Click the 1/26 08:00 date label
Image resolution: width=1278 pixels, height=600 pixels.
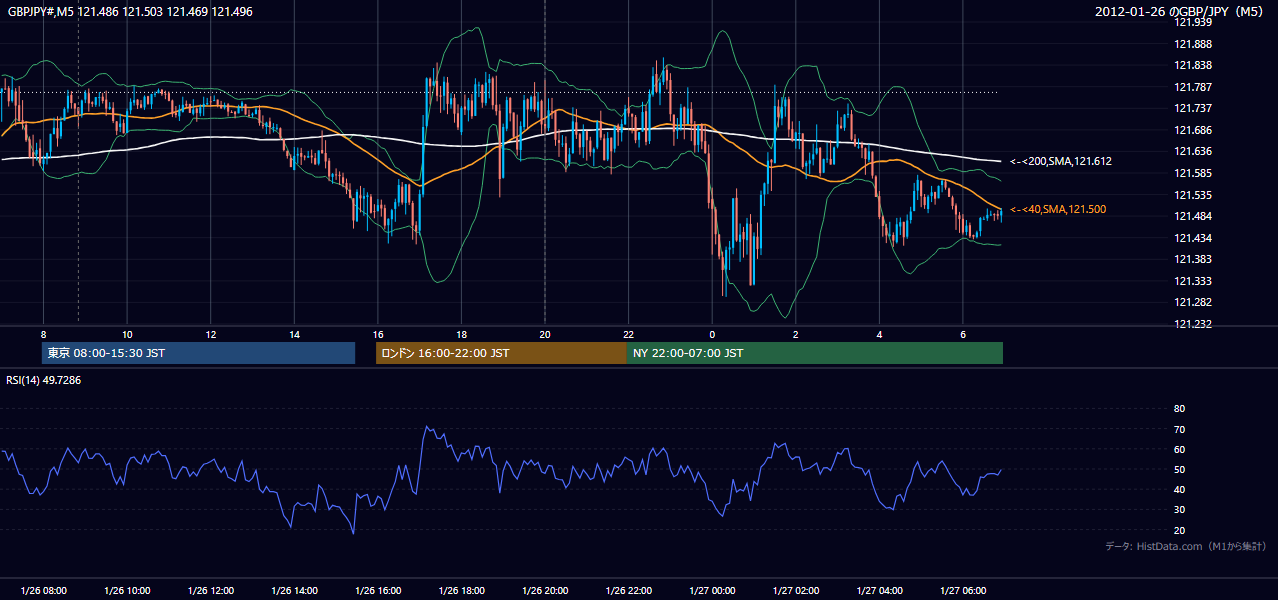tap(43, 591)
